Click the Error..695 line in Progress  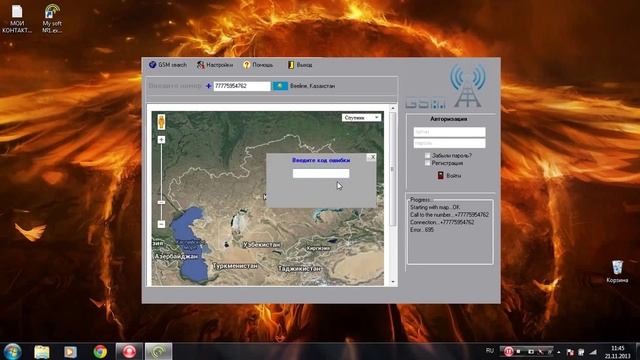click(x=422, y=230)
